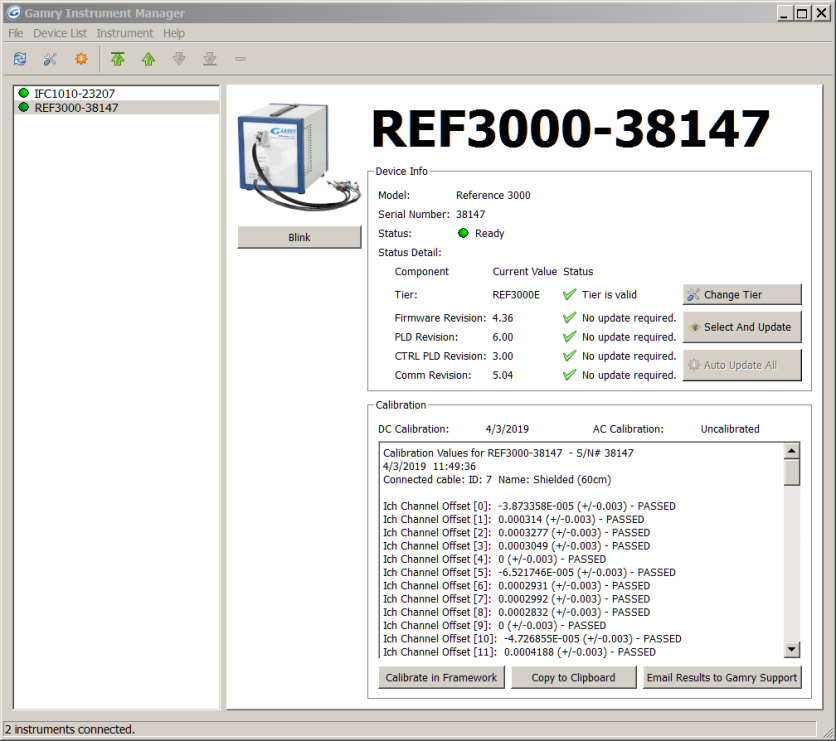Click the green check beside Tier is valid
This screenshot has width=836, height=741.
click(569, 294)
